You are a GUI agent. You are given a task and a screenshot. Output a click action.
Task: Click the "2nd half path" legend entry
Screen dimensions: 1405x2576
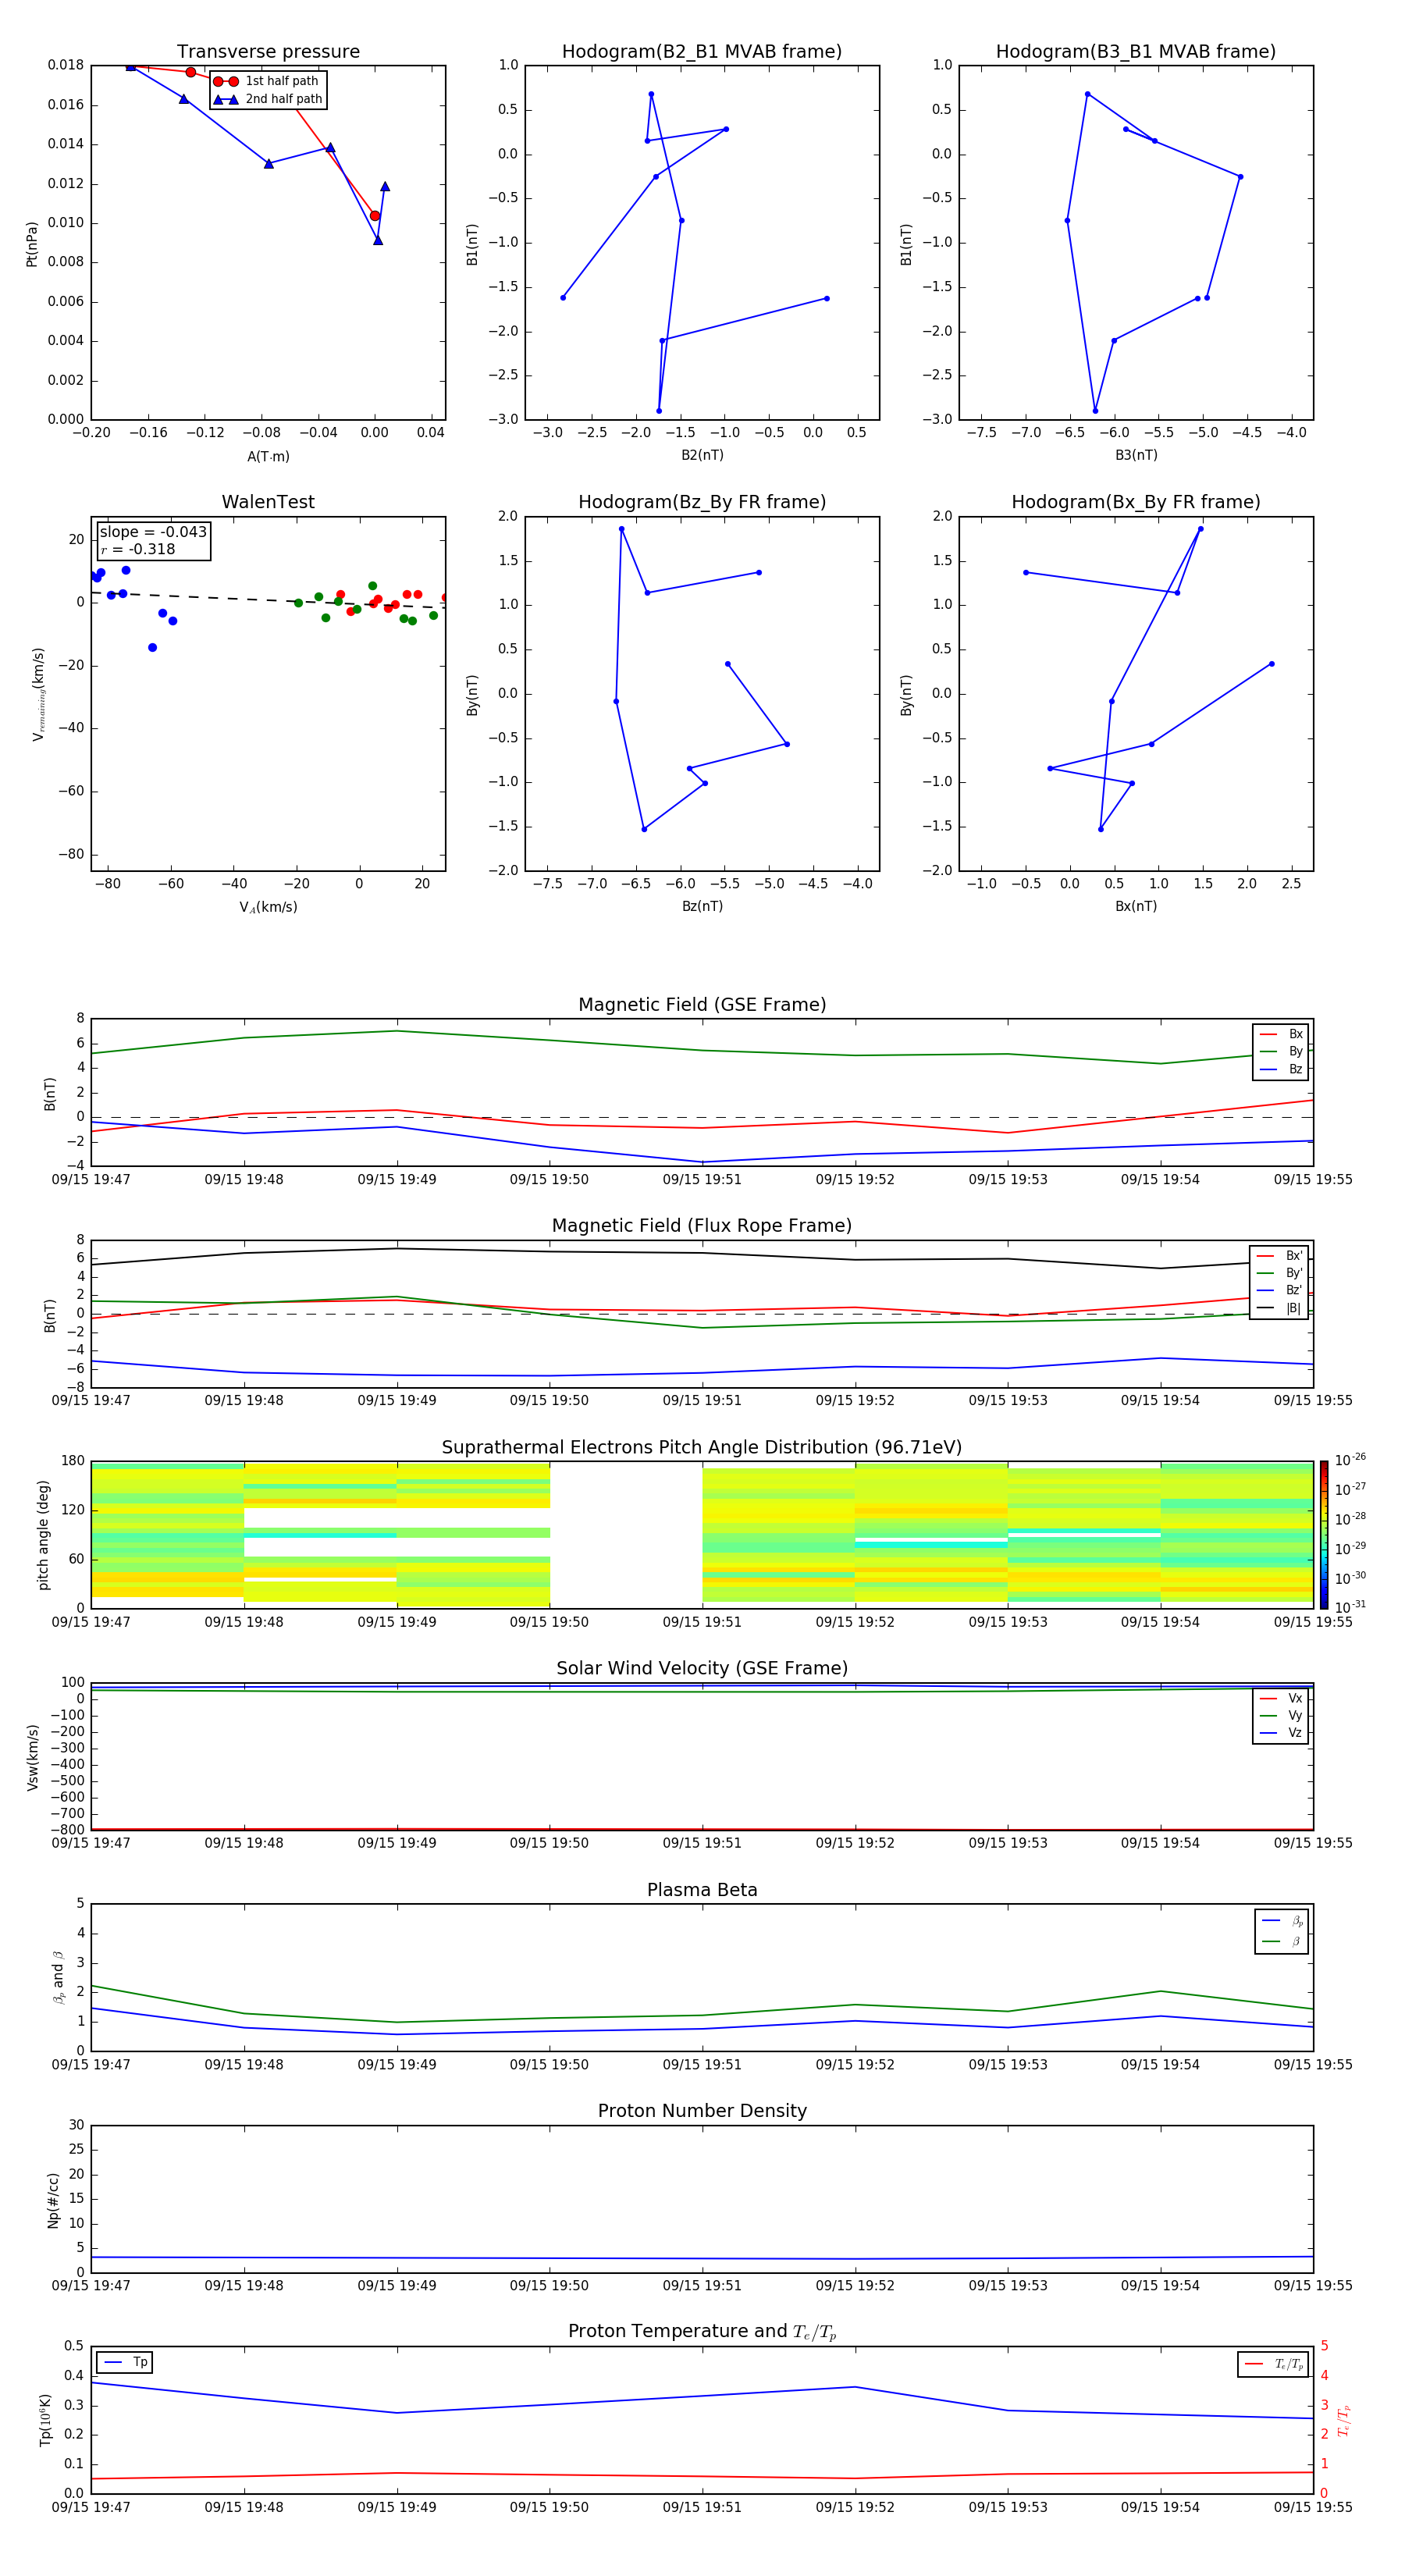[x=268, y=99]
